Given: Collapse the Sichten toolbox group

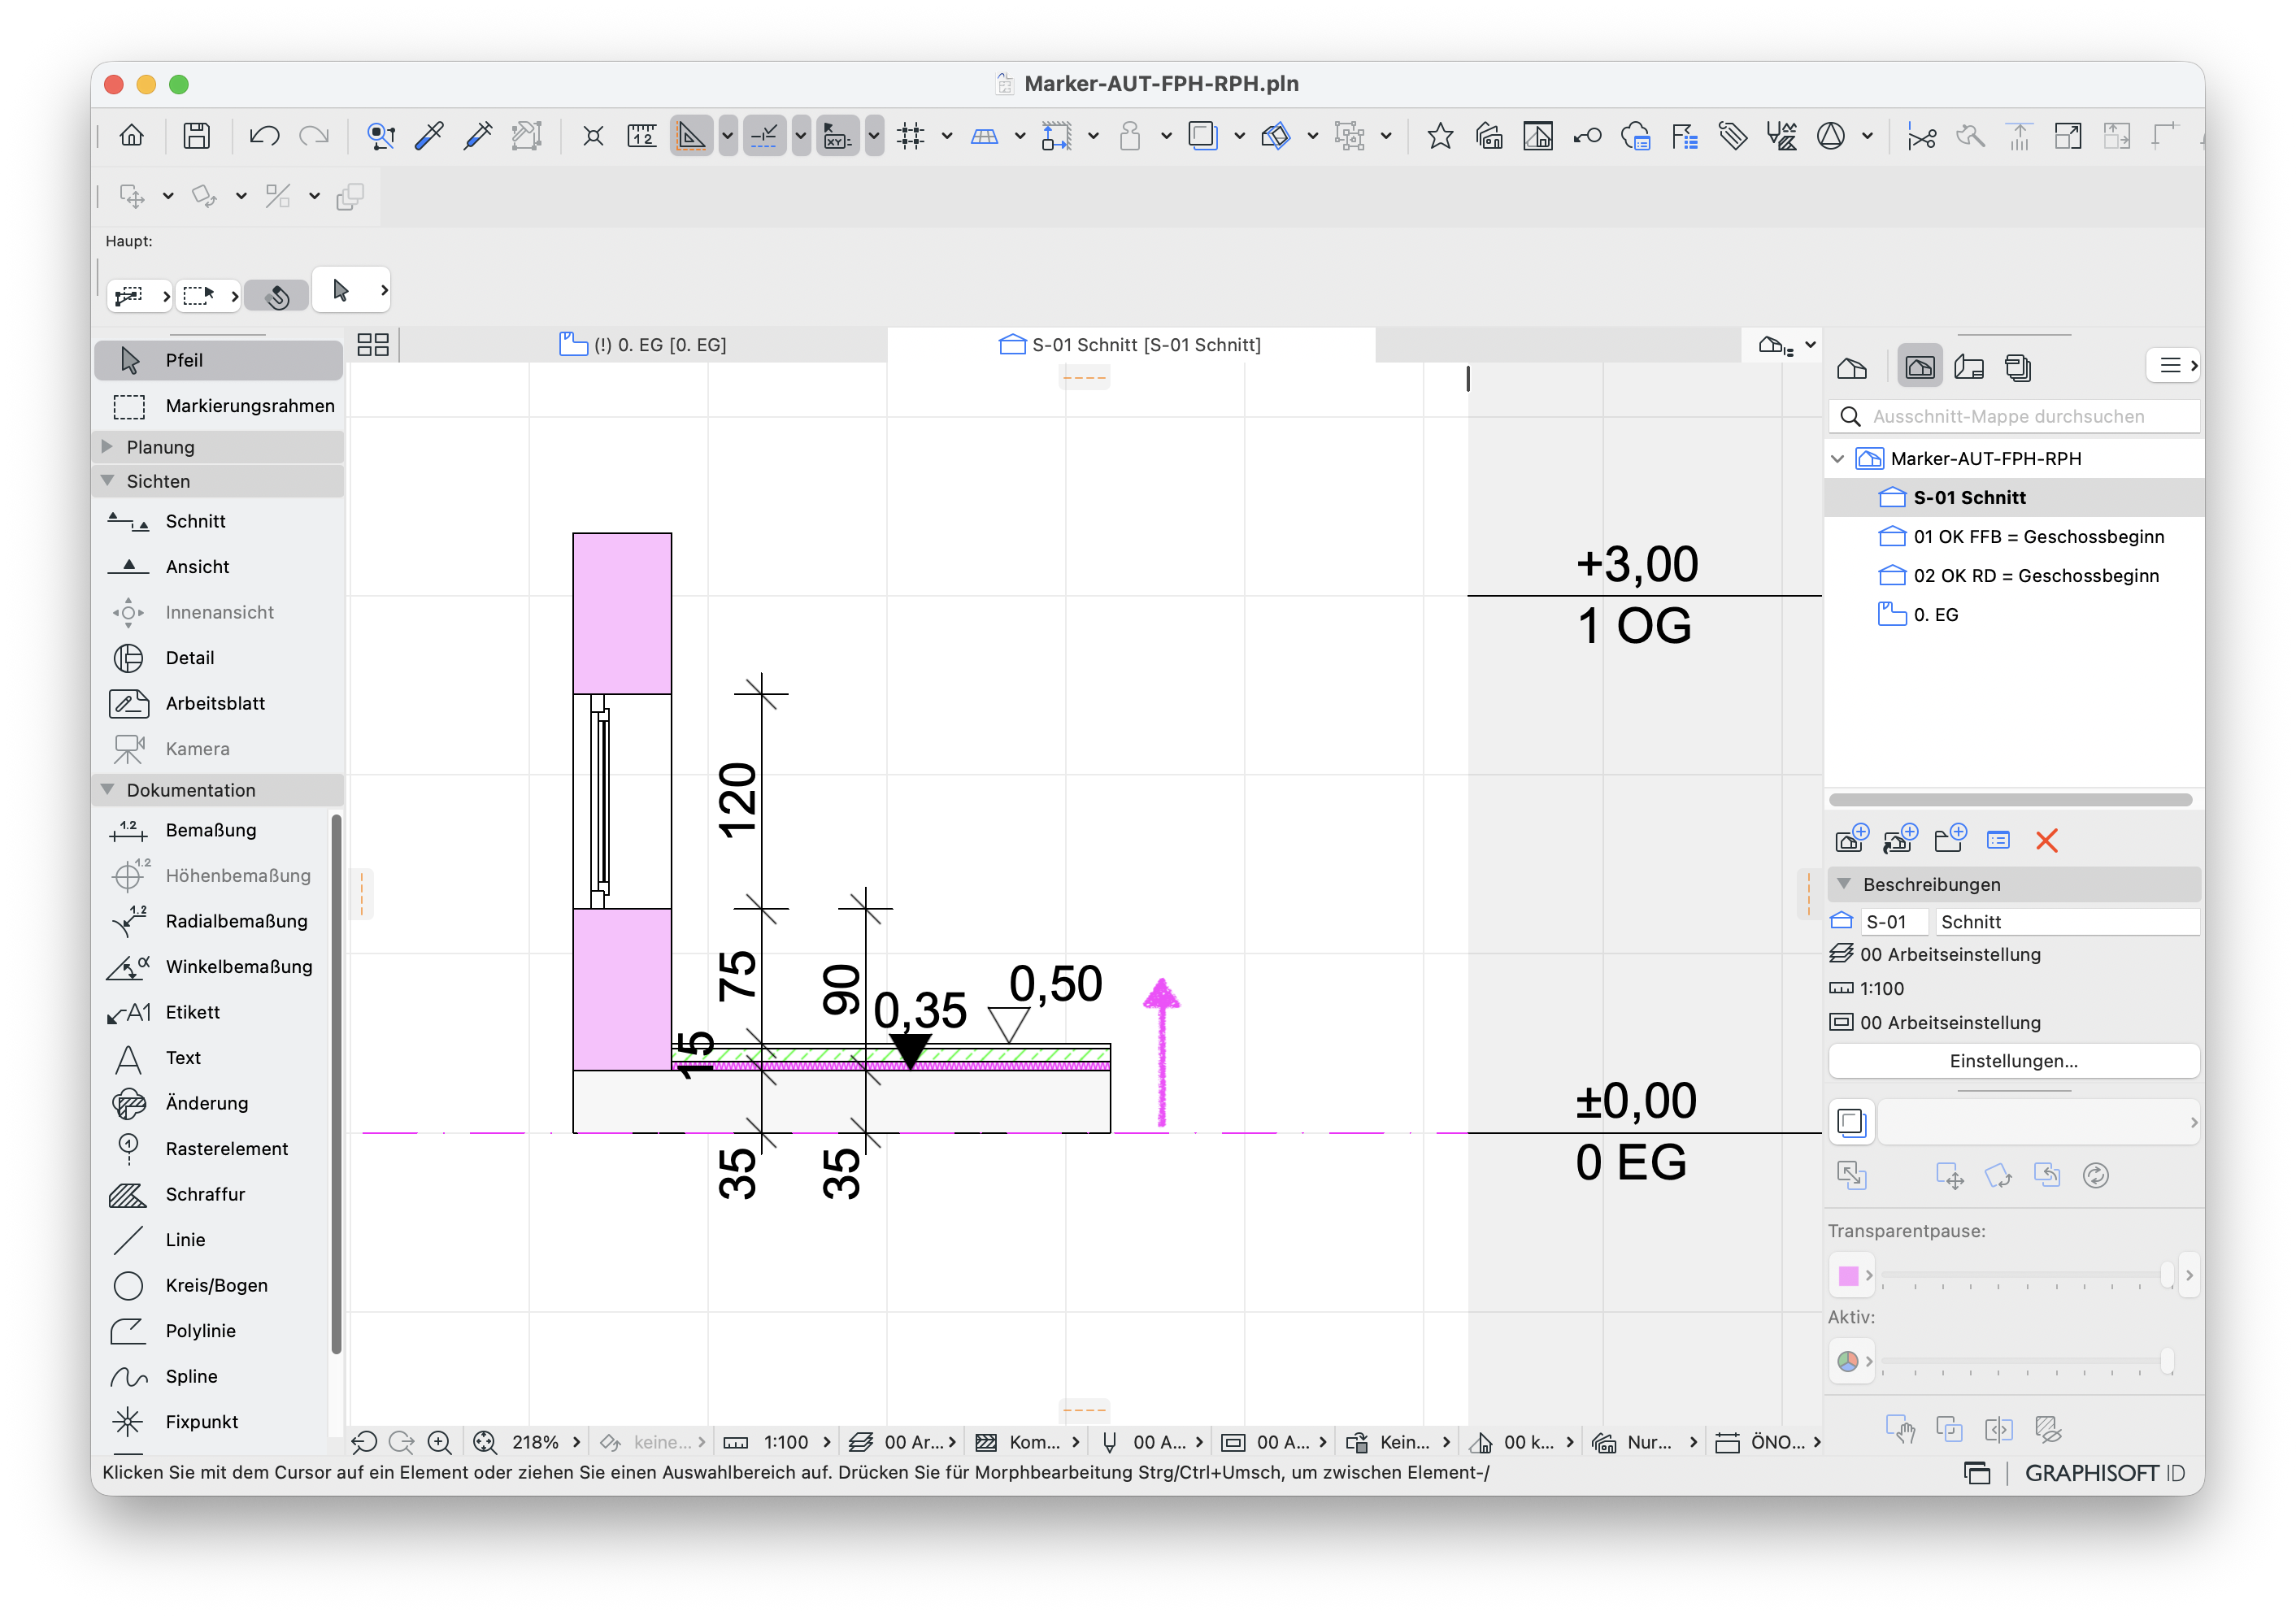Looking at the screenshot, I should pyautogui.click(x=108, y=481).
